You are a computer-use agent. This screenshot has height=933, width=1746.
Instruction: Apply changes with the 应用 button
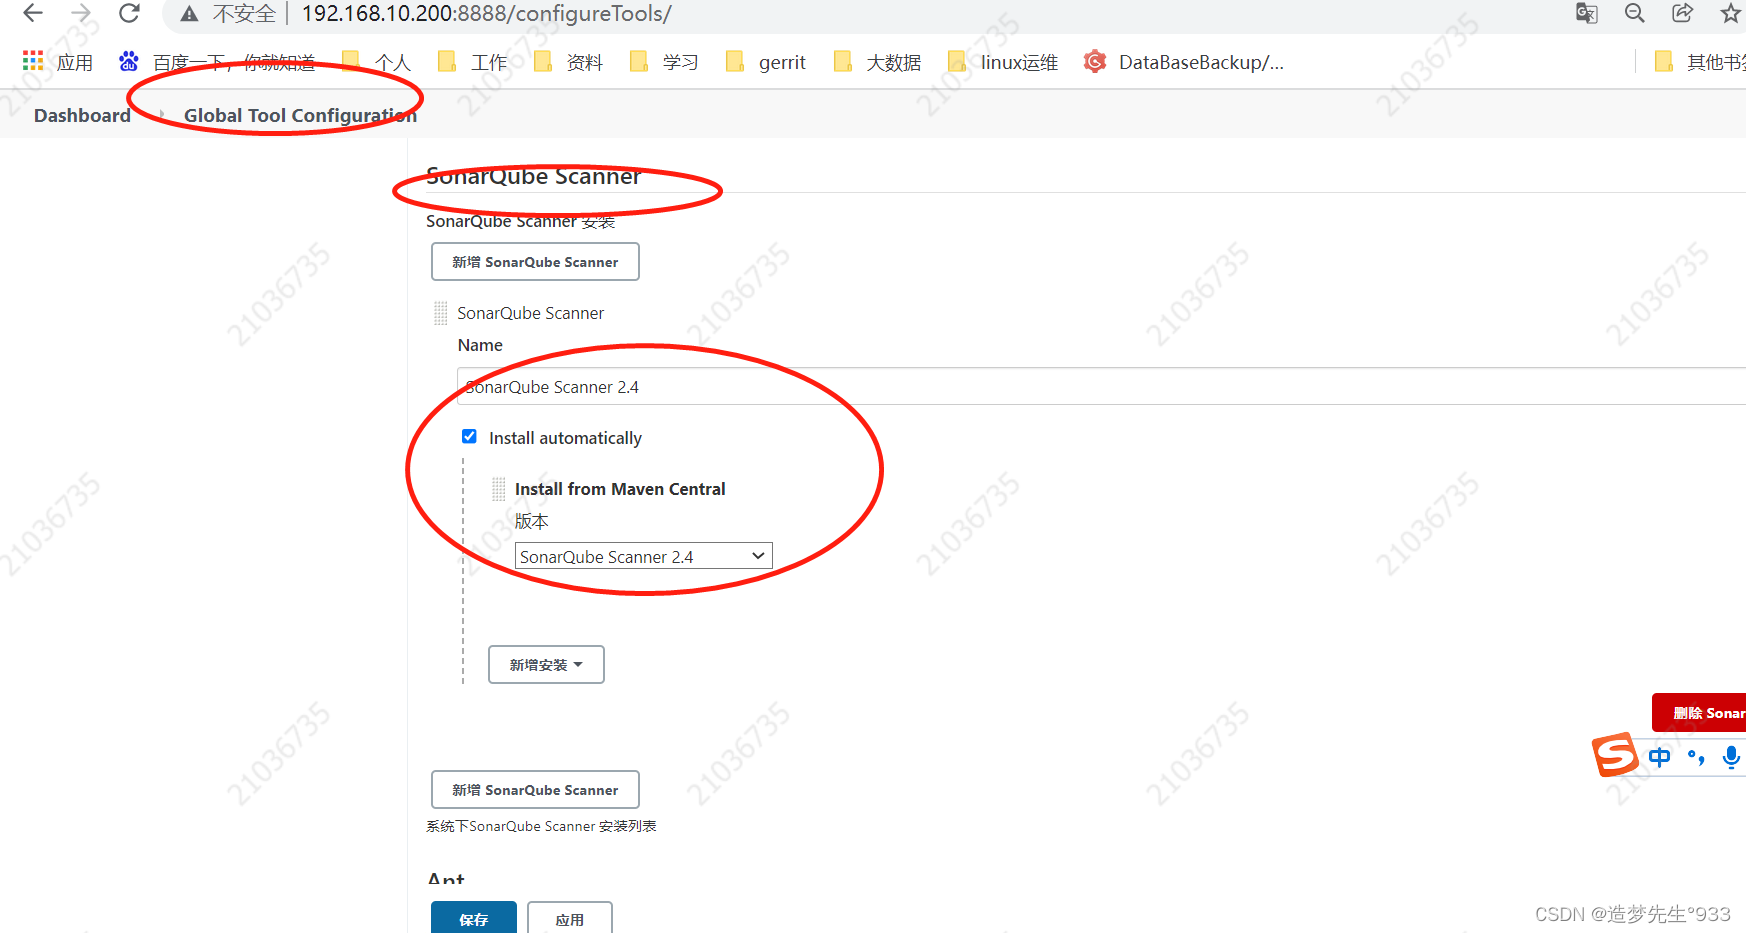pyautogui.click(x=570, y=918)
